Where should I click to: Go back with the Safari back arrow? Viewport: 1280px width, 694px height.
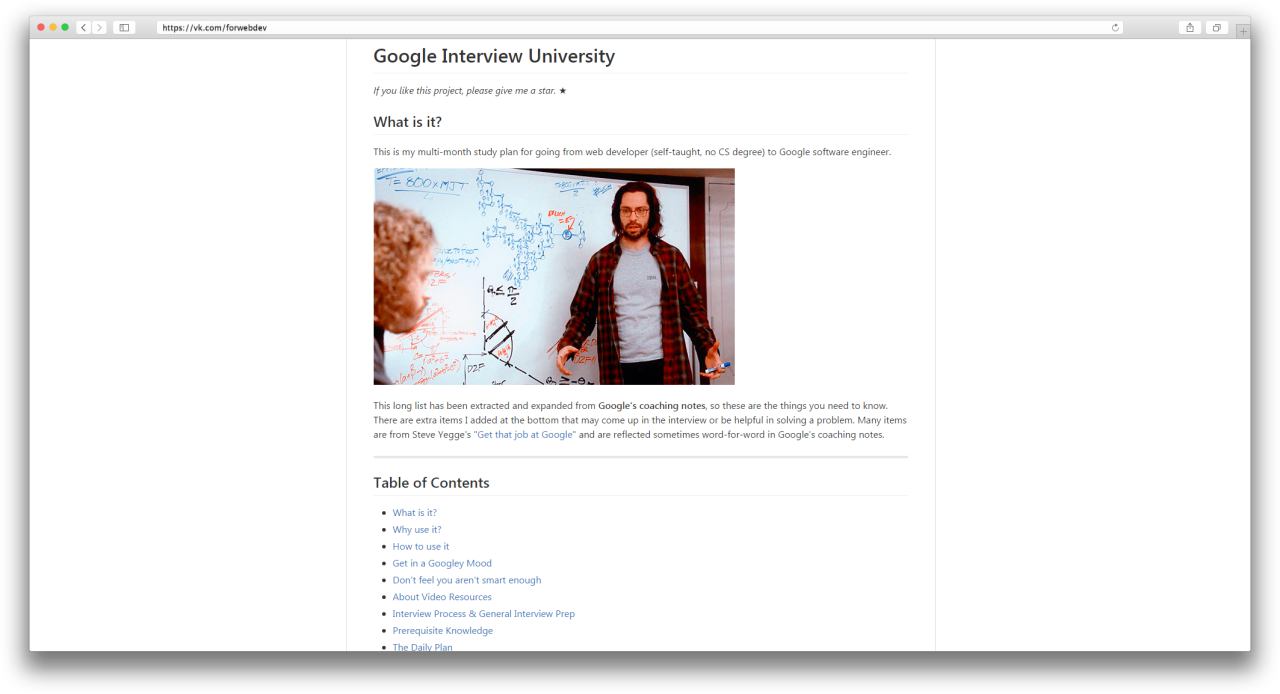[x=83, y=27]
